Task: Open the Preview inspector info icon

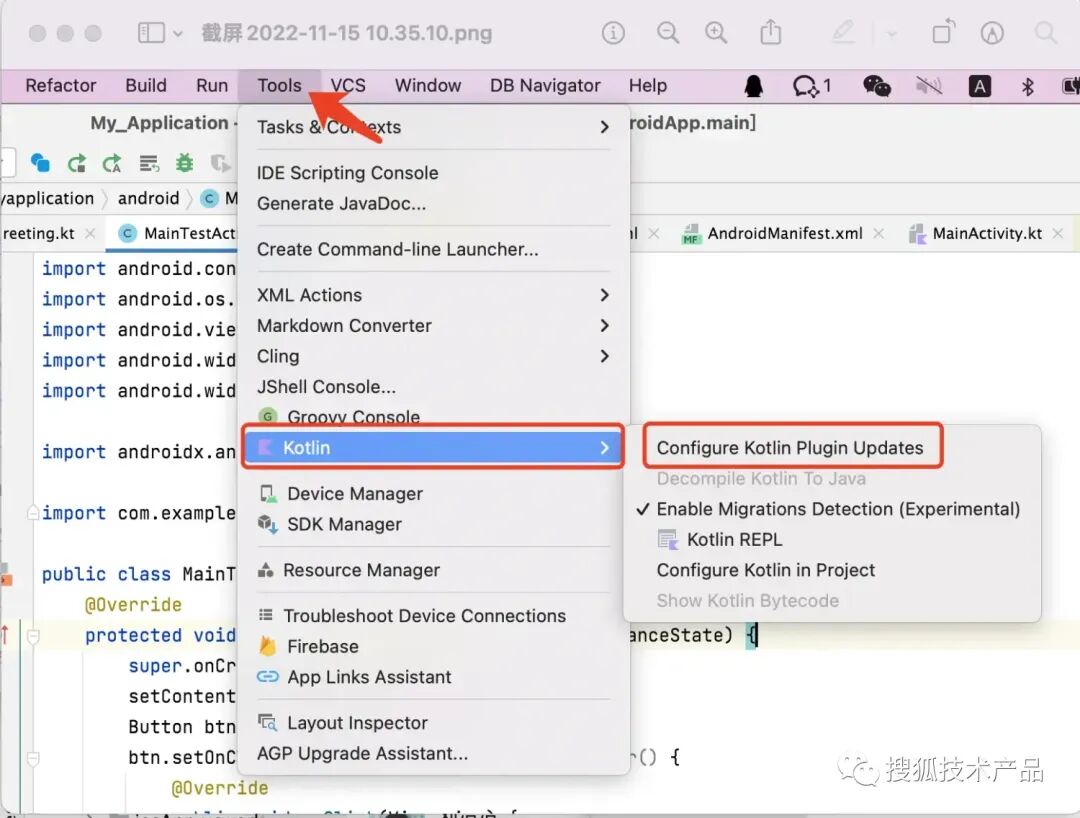Action: 613,32
